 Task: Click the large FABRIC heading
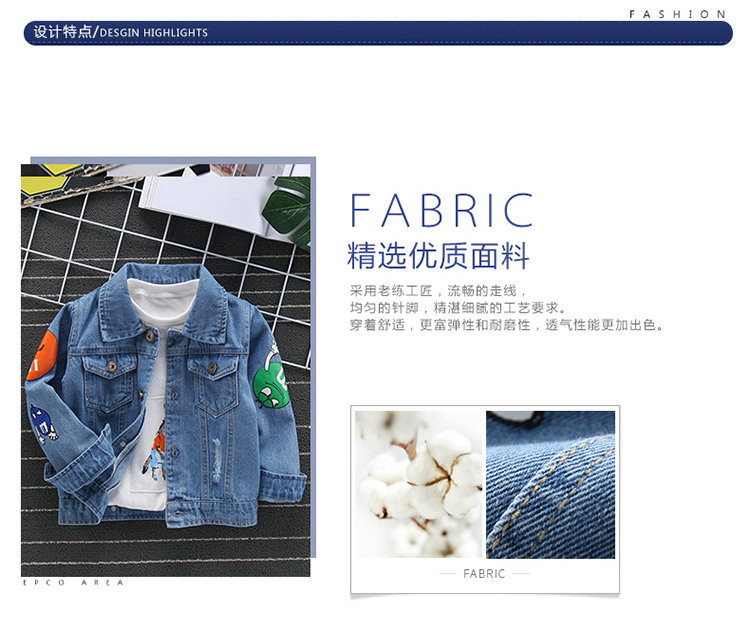click(x=441, y=210)
